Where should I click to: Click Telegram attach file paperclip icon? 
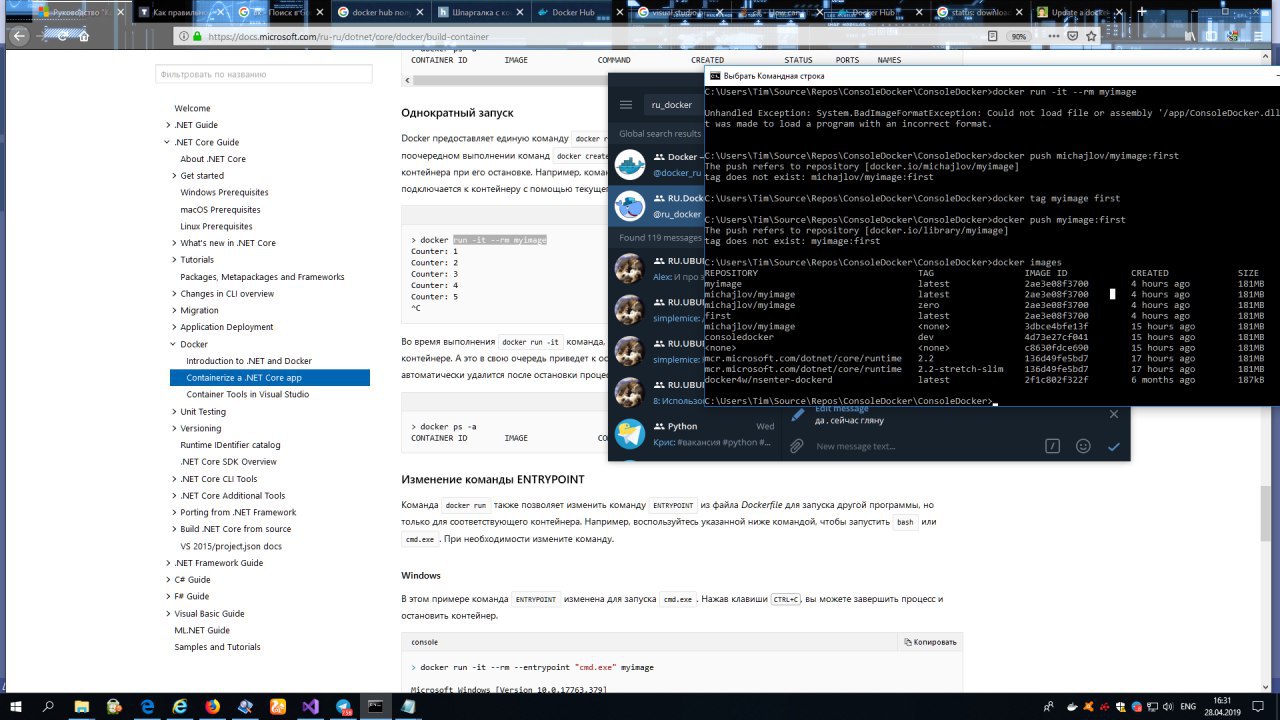tap(797, 446)
